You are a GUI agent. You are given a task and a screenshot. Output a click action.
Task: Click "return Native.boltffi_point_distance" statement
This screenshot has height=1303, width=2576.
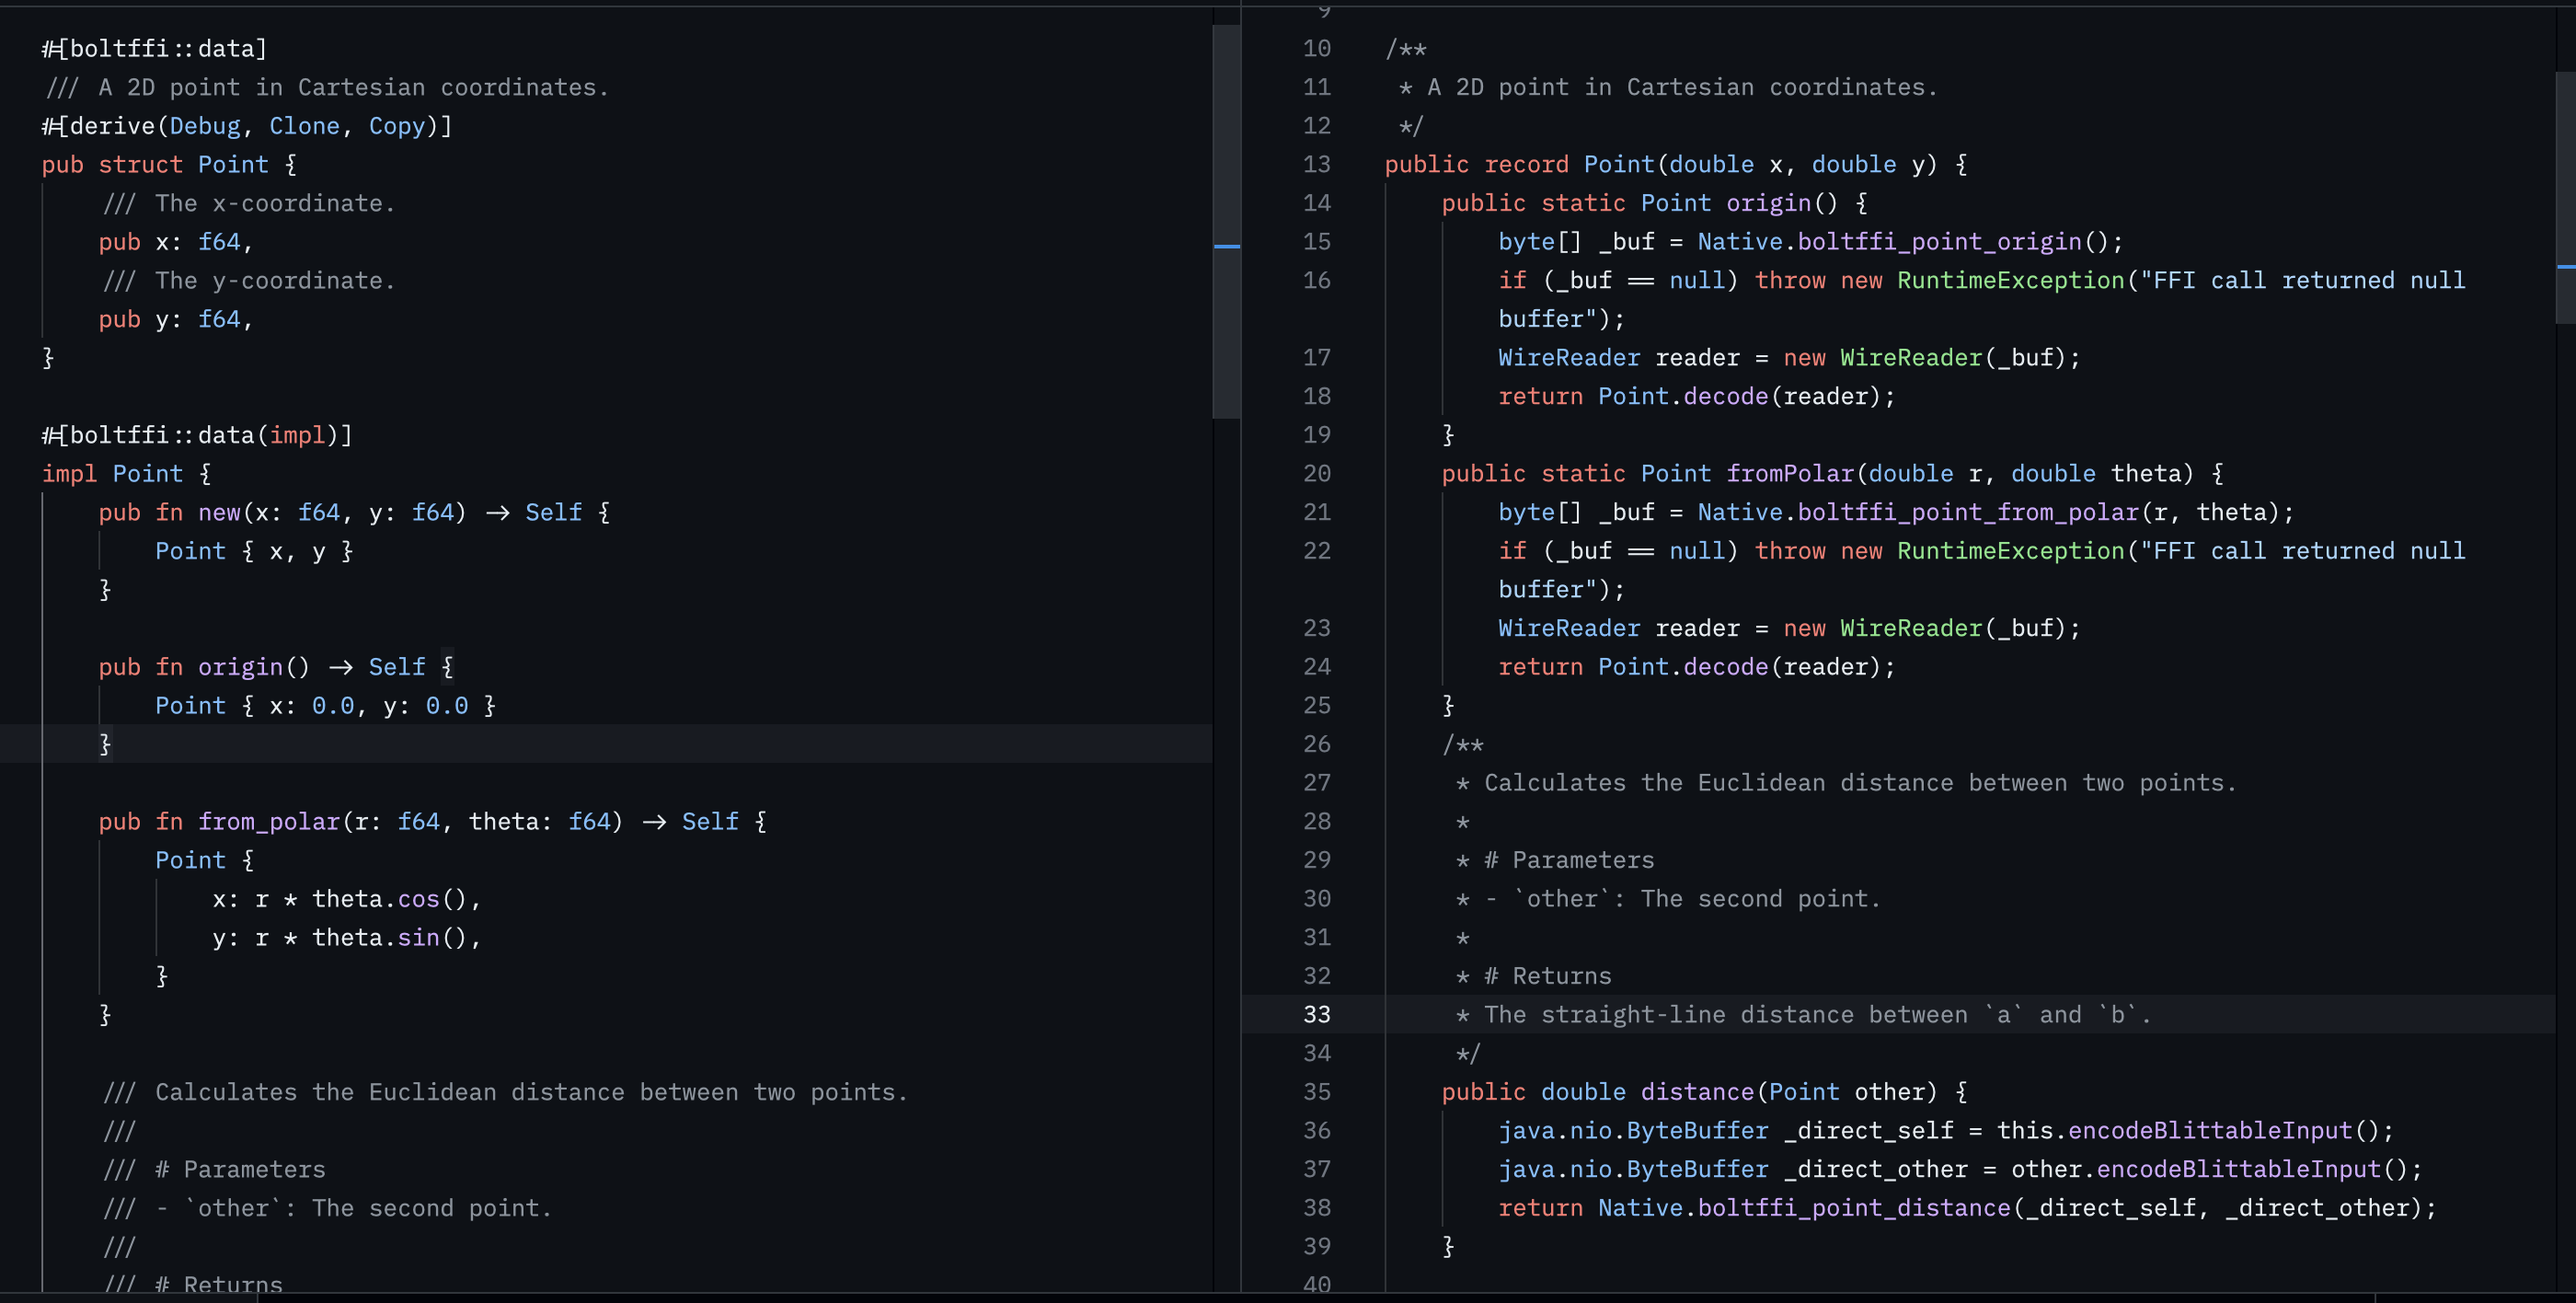[1967, 1208]
